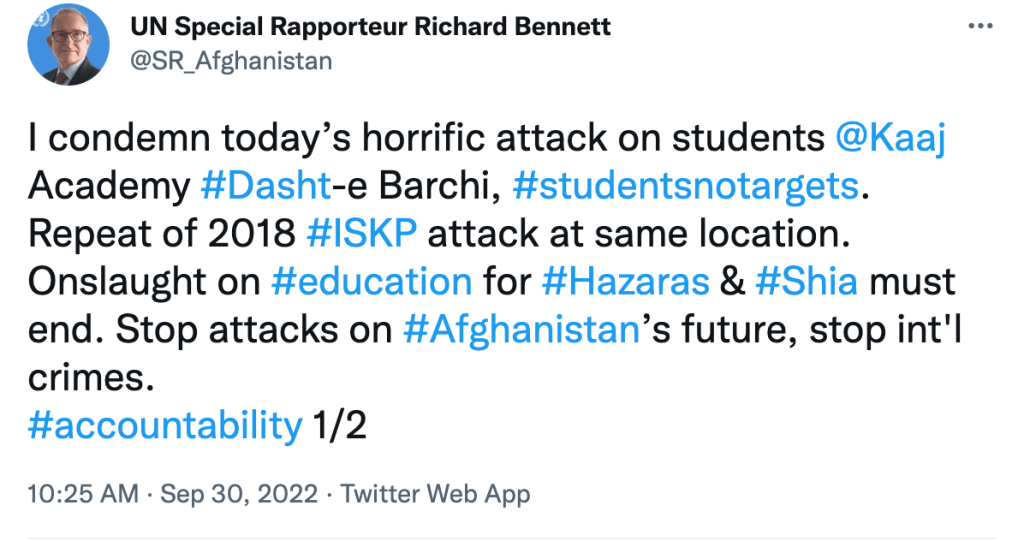1024x541 pixels.
Task: Click the "1/2" thread marker text
Action: click(340, 426)
